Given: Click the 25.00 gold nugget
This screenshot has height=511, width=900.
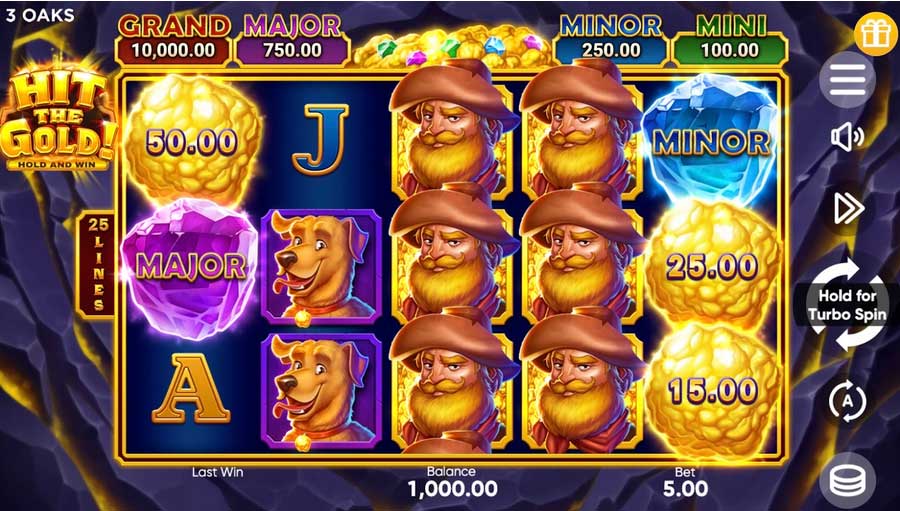Looking at the screenshot, I should click(x=712, y=266).
